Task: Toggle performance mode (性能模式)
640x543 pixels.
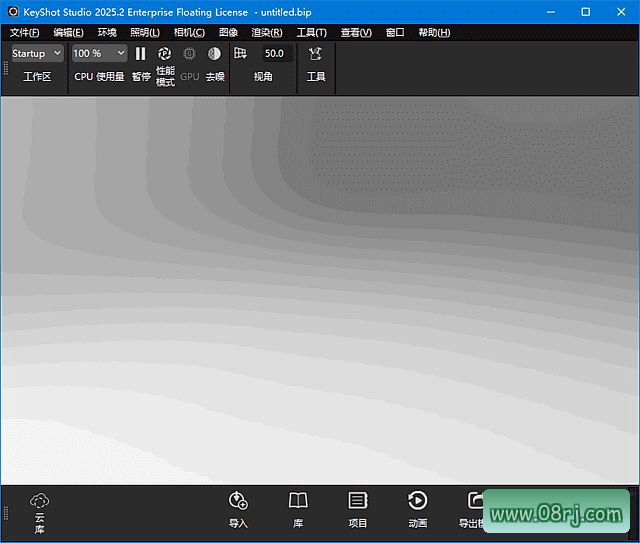Action: 165,54
